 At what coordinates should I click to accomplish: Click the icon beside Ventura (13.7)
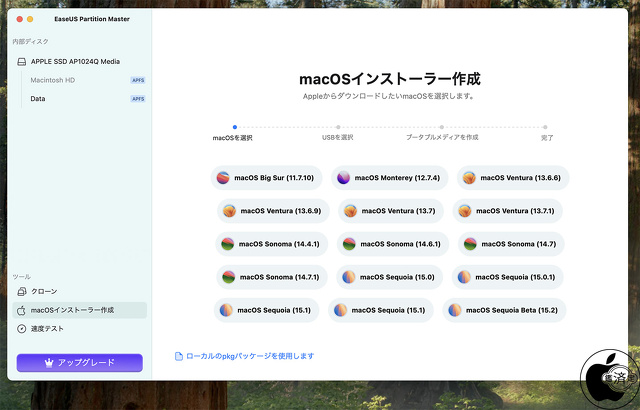click(350, 211)
